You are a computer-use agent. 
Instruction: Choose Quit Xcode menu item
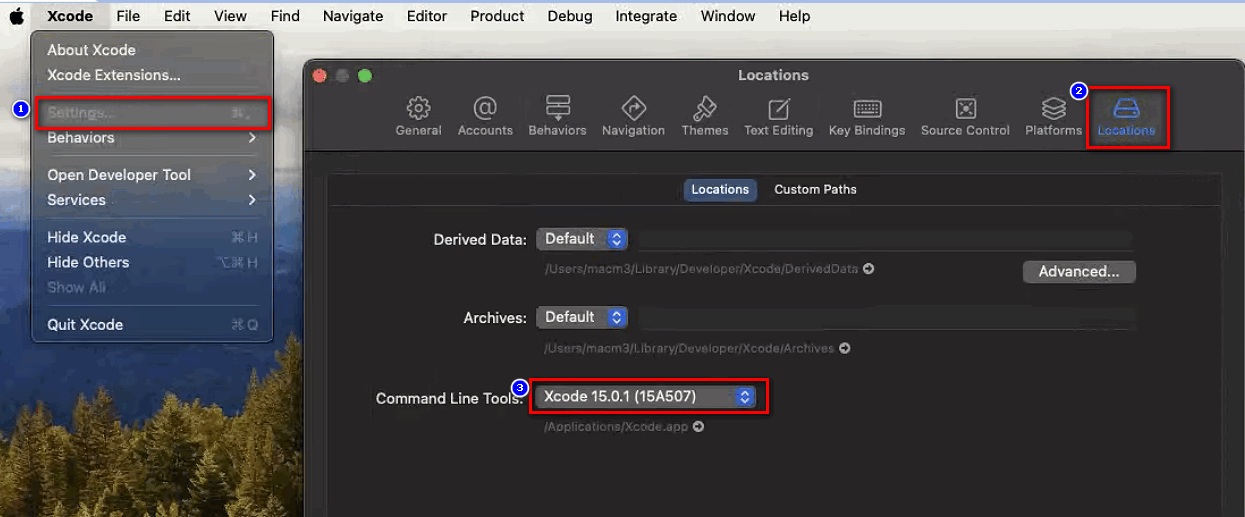[x=152, y=325]
